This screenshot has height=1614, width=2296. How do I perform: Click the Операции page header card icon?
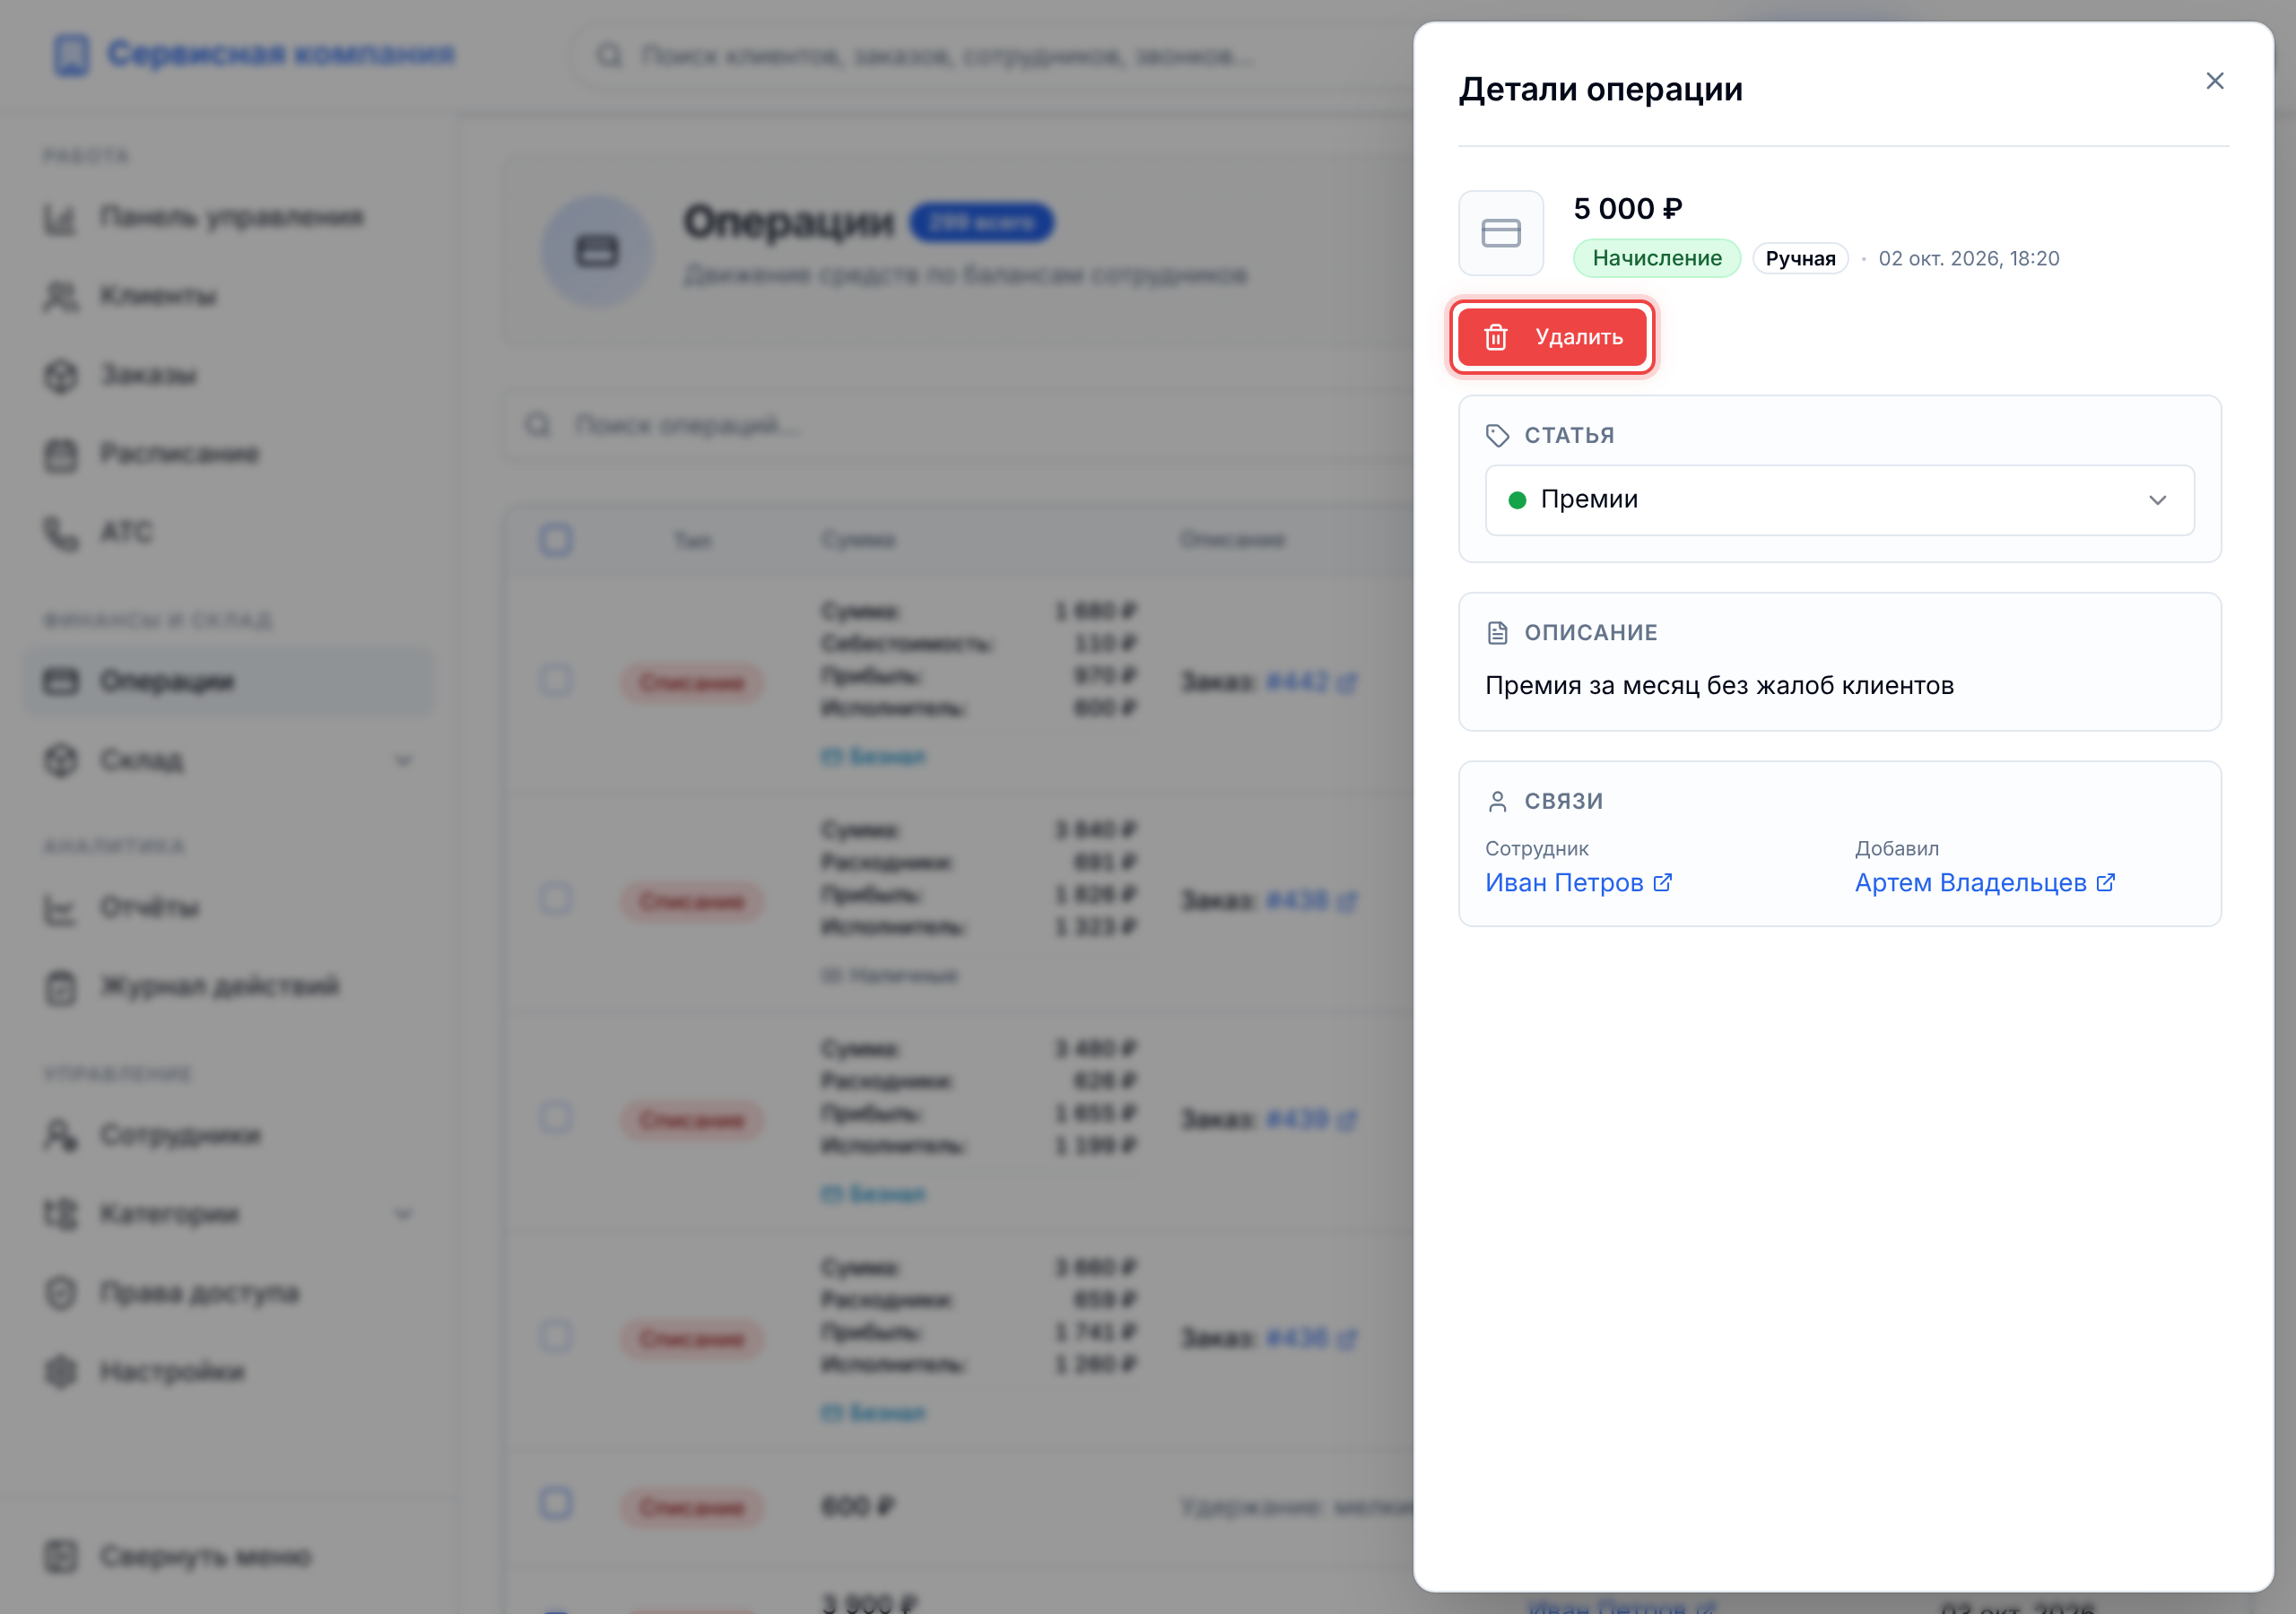(597, 251)
